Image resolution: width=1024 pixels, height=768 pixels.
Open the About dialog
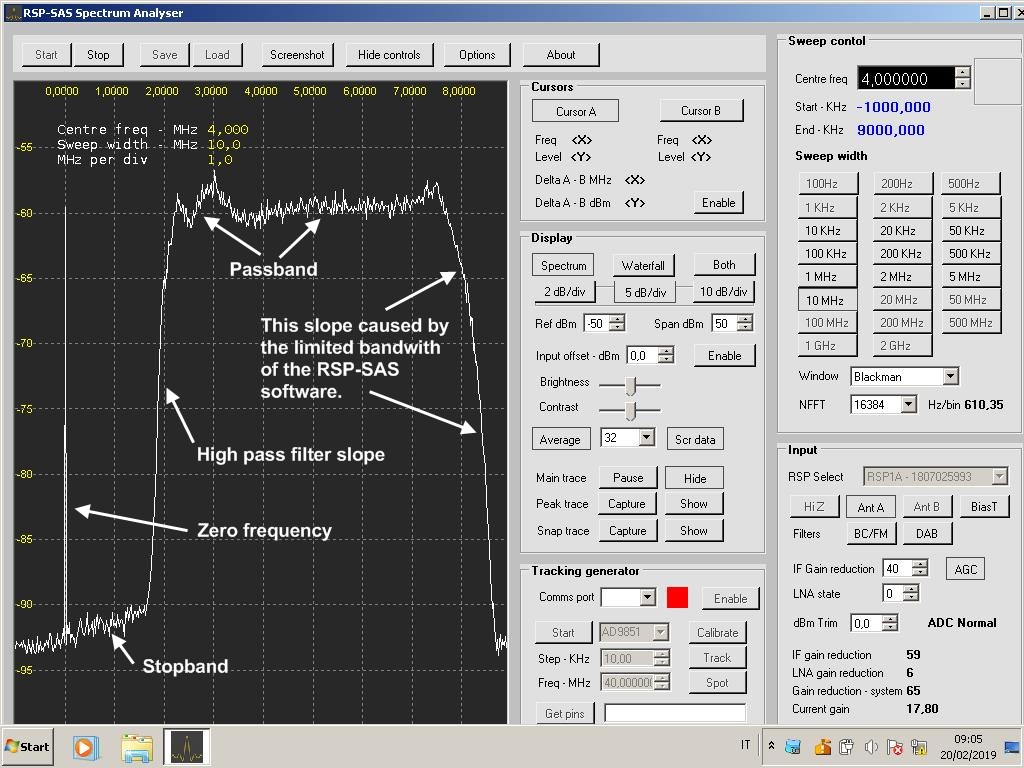(560, 55)
